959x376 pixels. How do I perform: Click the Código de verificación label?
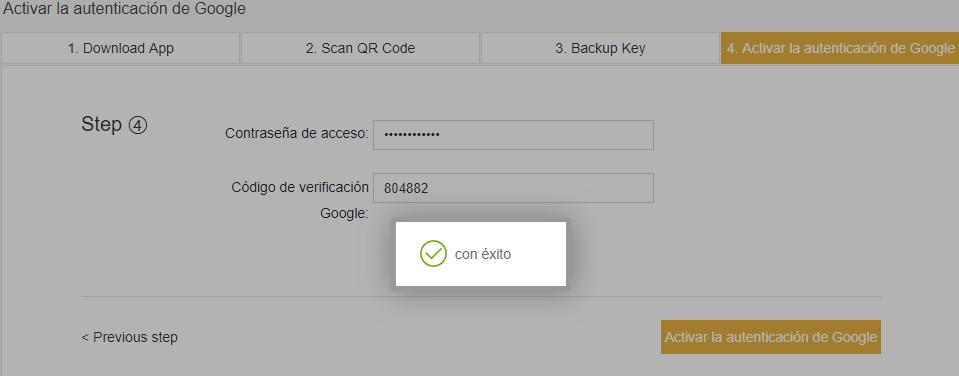click(300, 187)
